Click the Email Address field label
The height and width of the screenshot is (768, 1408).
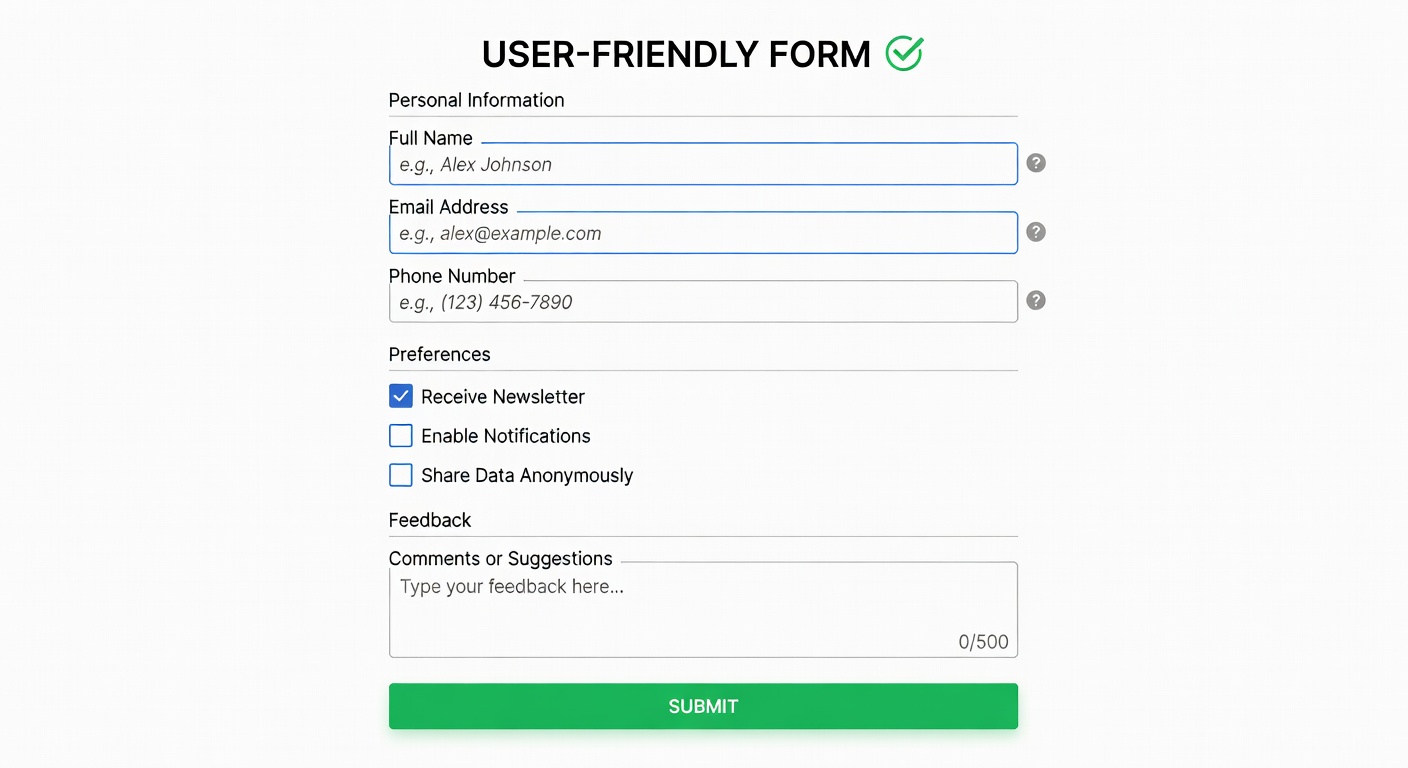448,207
